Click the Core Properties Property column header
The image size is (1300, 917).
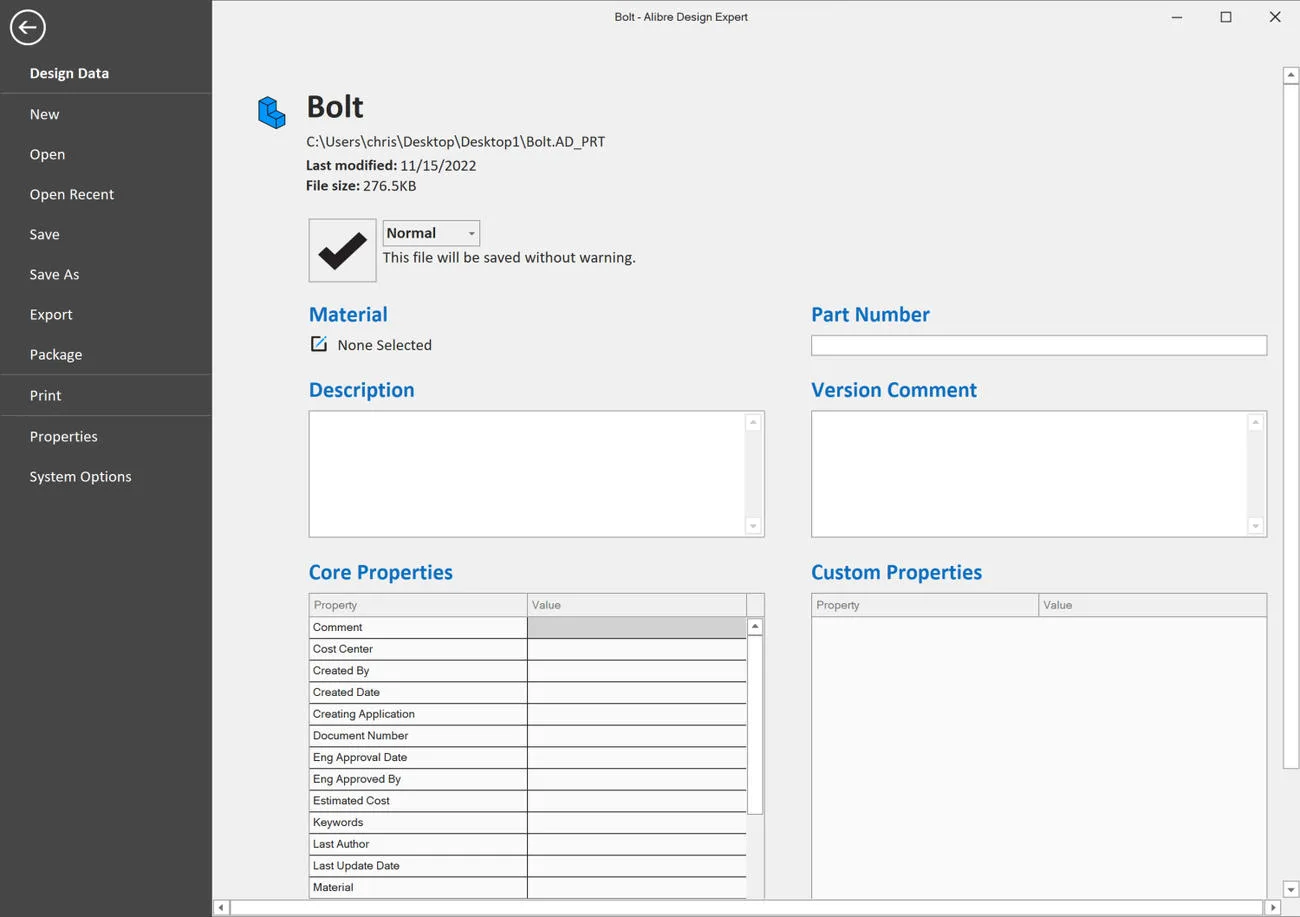click(x=418, y=605)
